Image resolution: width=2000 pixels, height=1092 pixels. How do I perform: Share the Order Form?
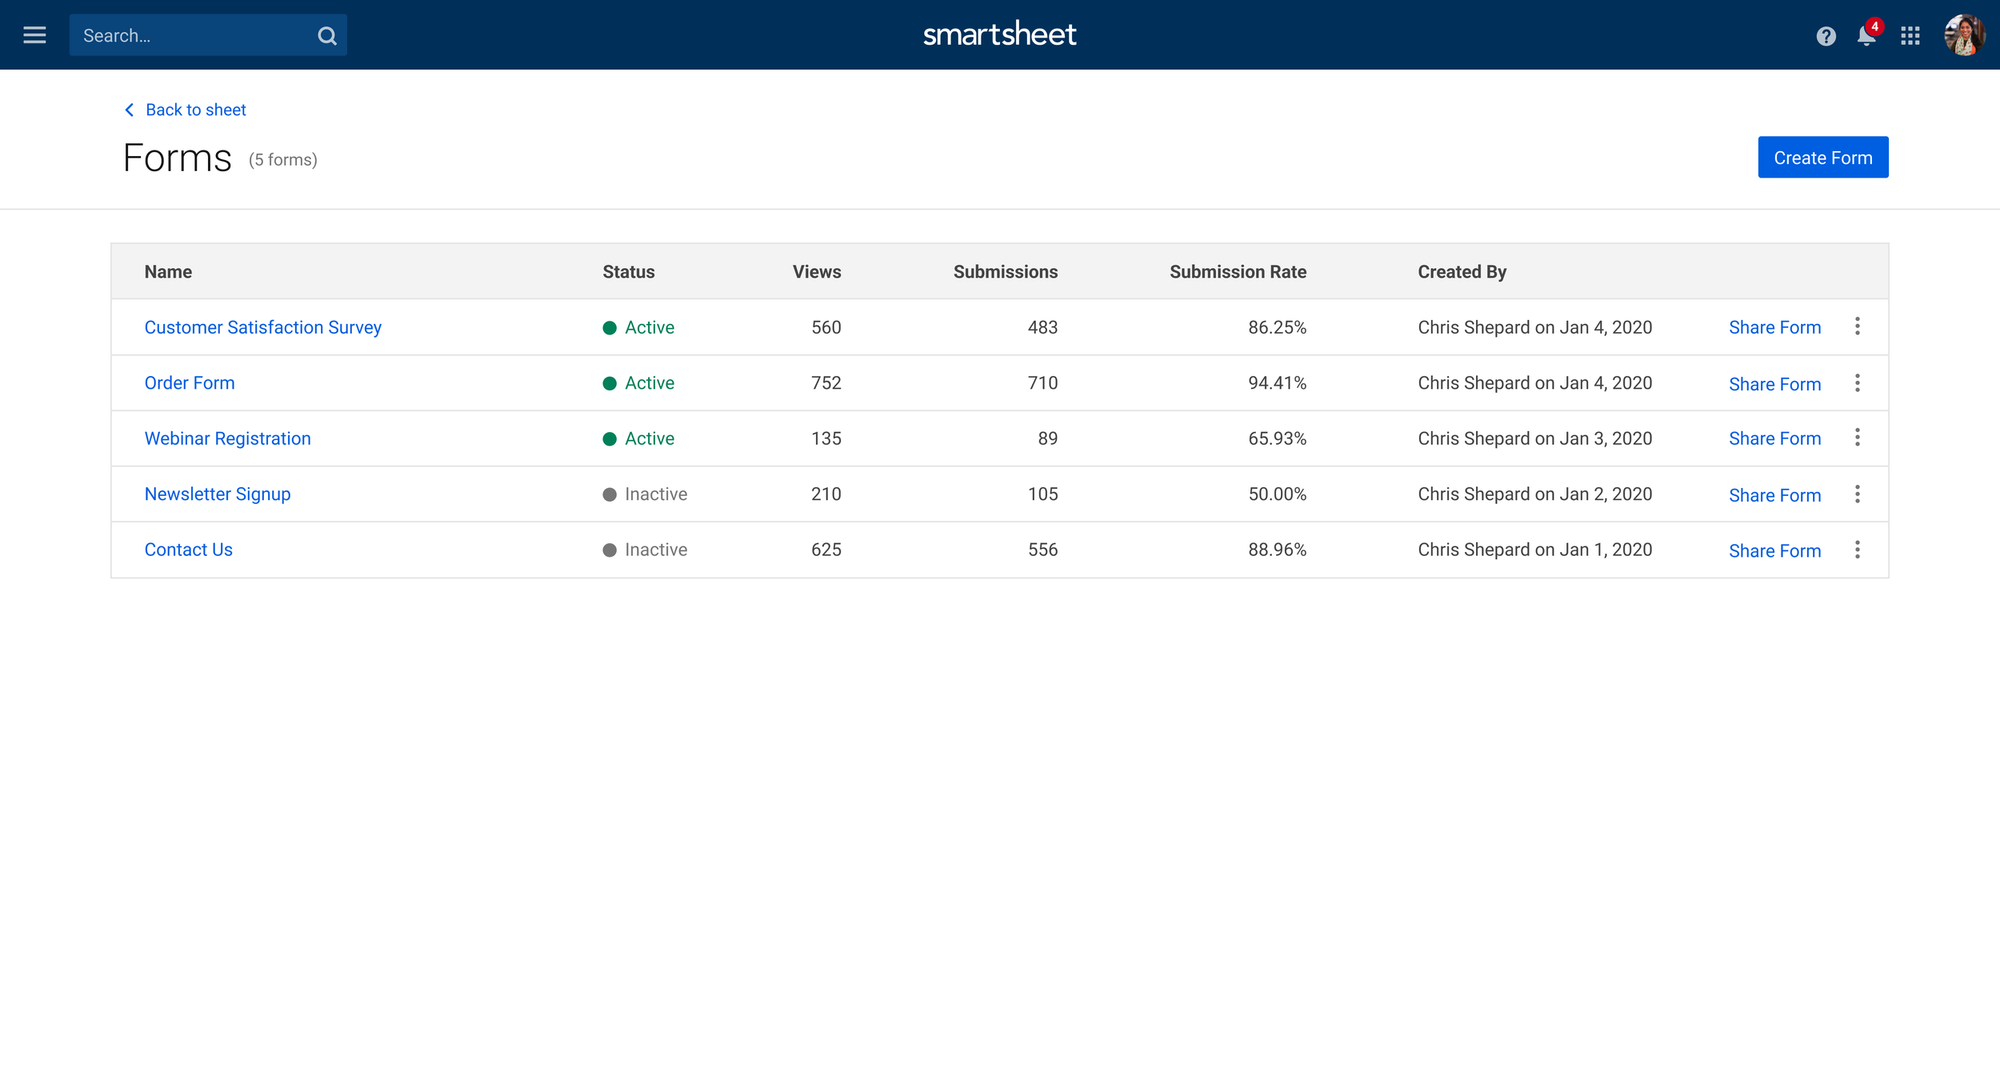pos(1774,384)
